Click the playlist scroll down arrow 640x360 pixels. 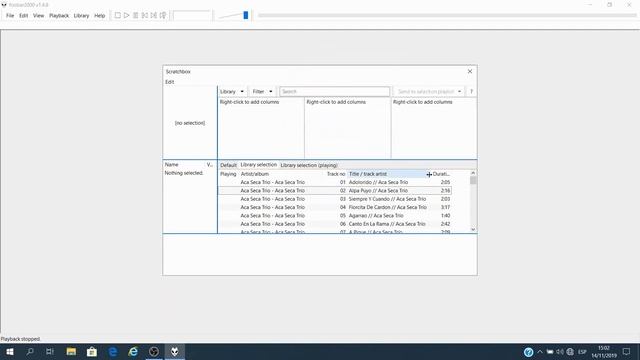tap(473, 229)
